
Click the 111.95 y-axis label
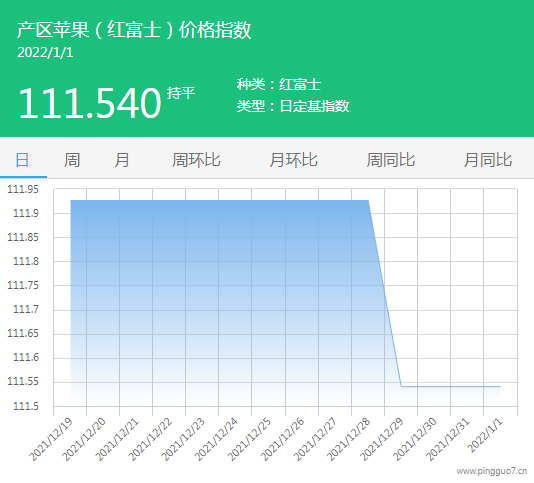23,189
